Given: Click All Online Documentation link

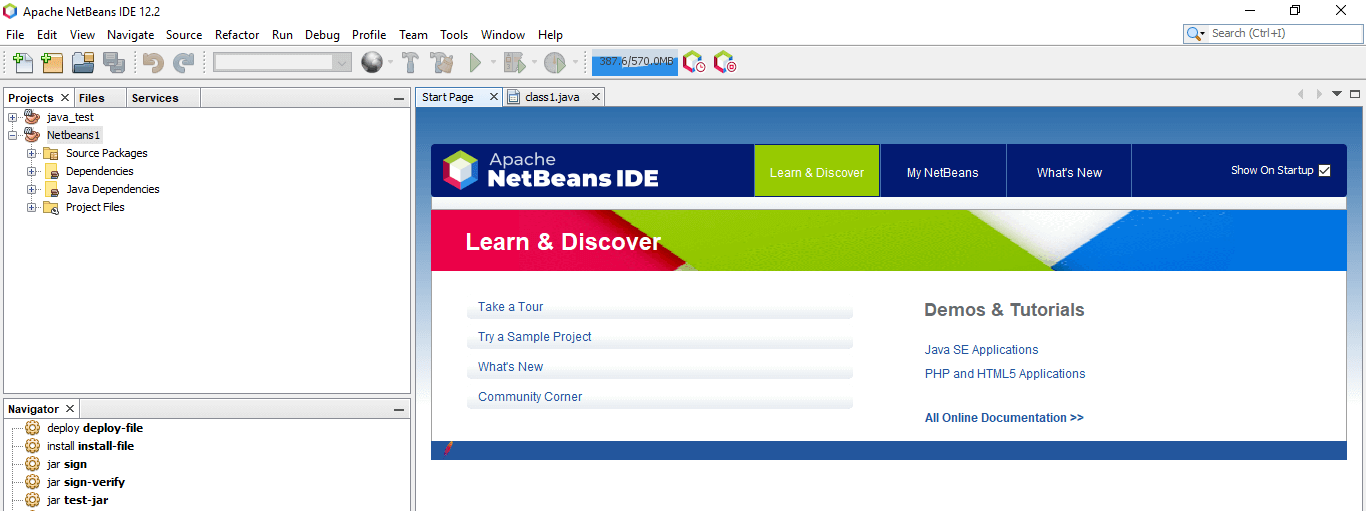Looking at the screenshot, I should click(1004, 418).
